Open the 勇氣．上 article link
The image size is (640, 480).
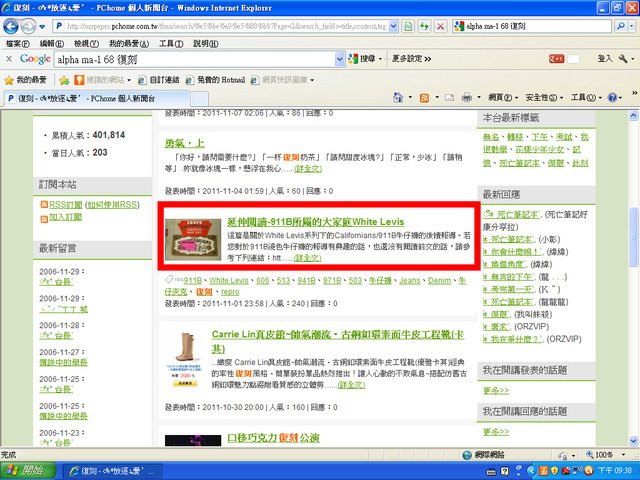point(184,143)
